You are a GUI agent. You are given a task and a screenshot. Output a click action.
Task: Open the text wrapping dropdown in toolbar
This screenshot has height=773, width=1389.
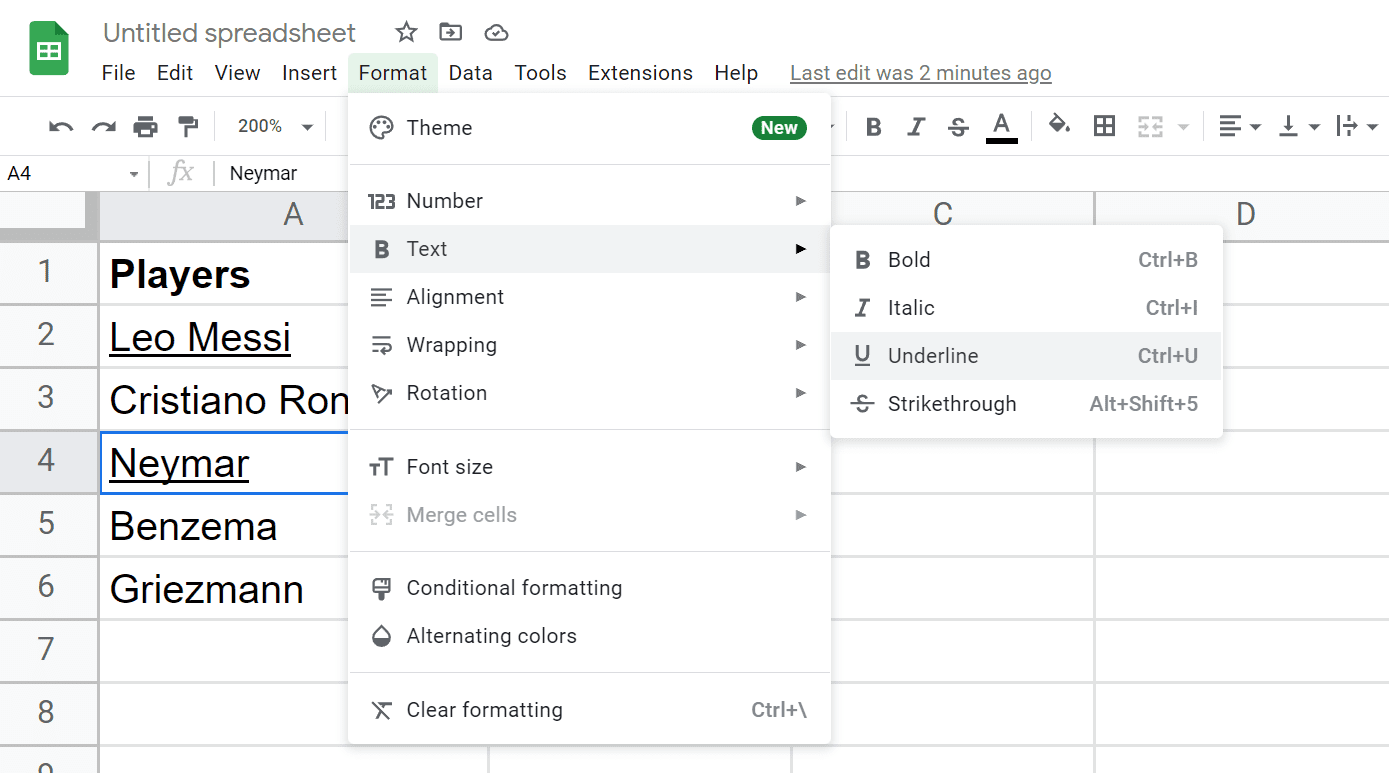[x=1358, y=126]
